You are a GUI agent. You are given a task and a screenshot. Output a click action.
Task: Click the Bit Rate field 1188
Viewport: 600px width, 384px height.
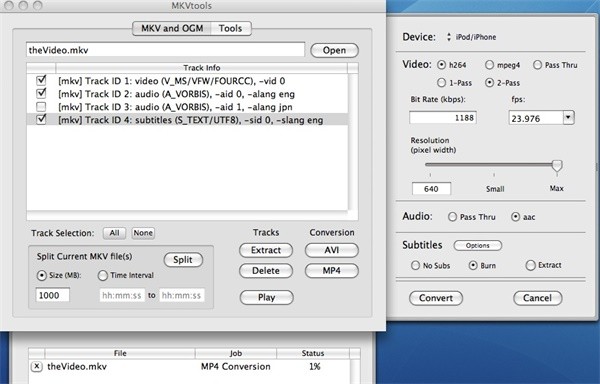click(443, 117)
